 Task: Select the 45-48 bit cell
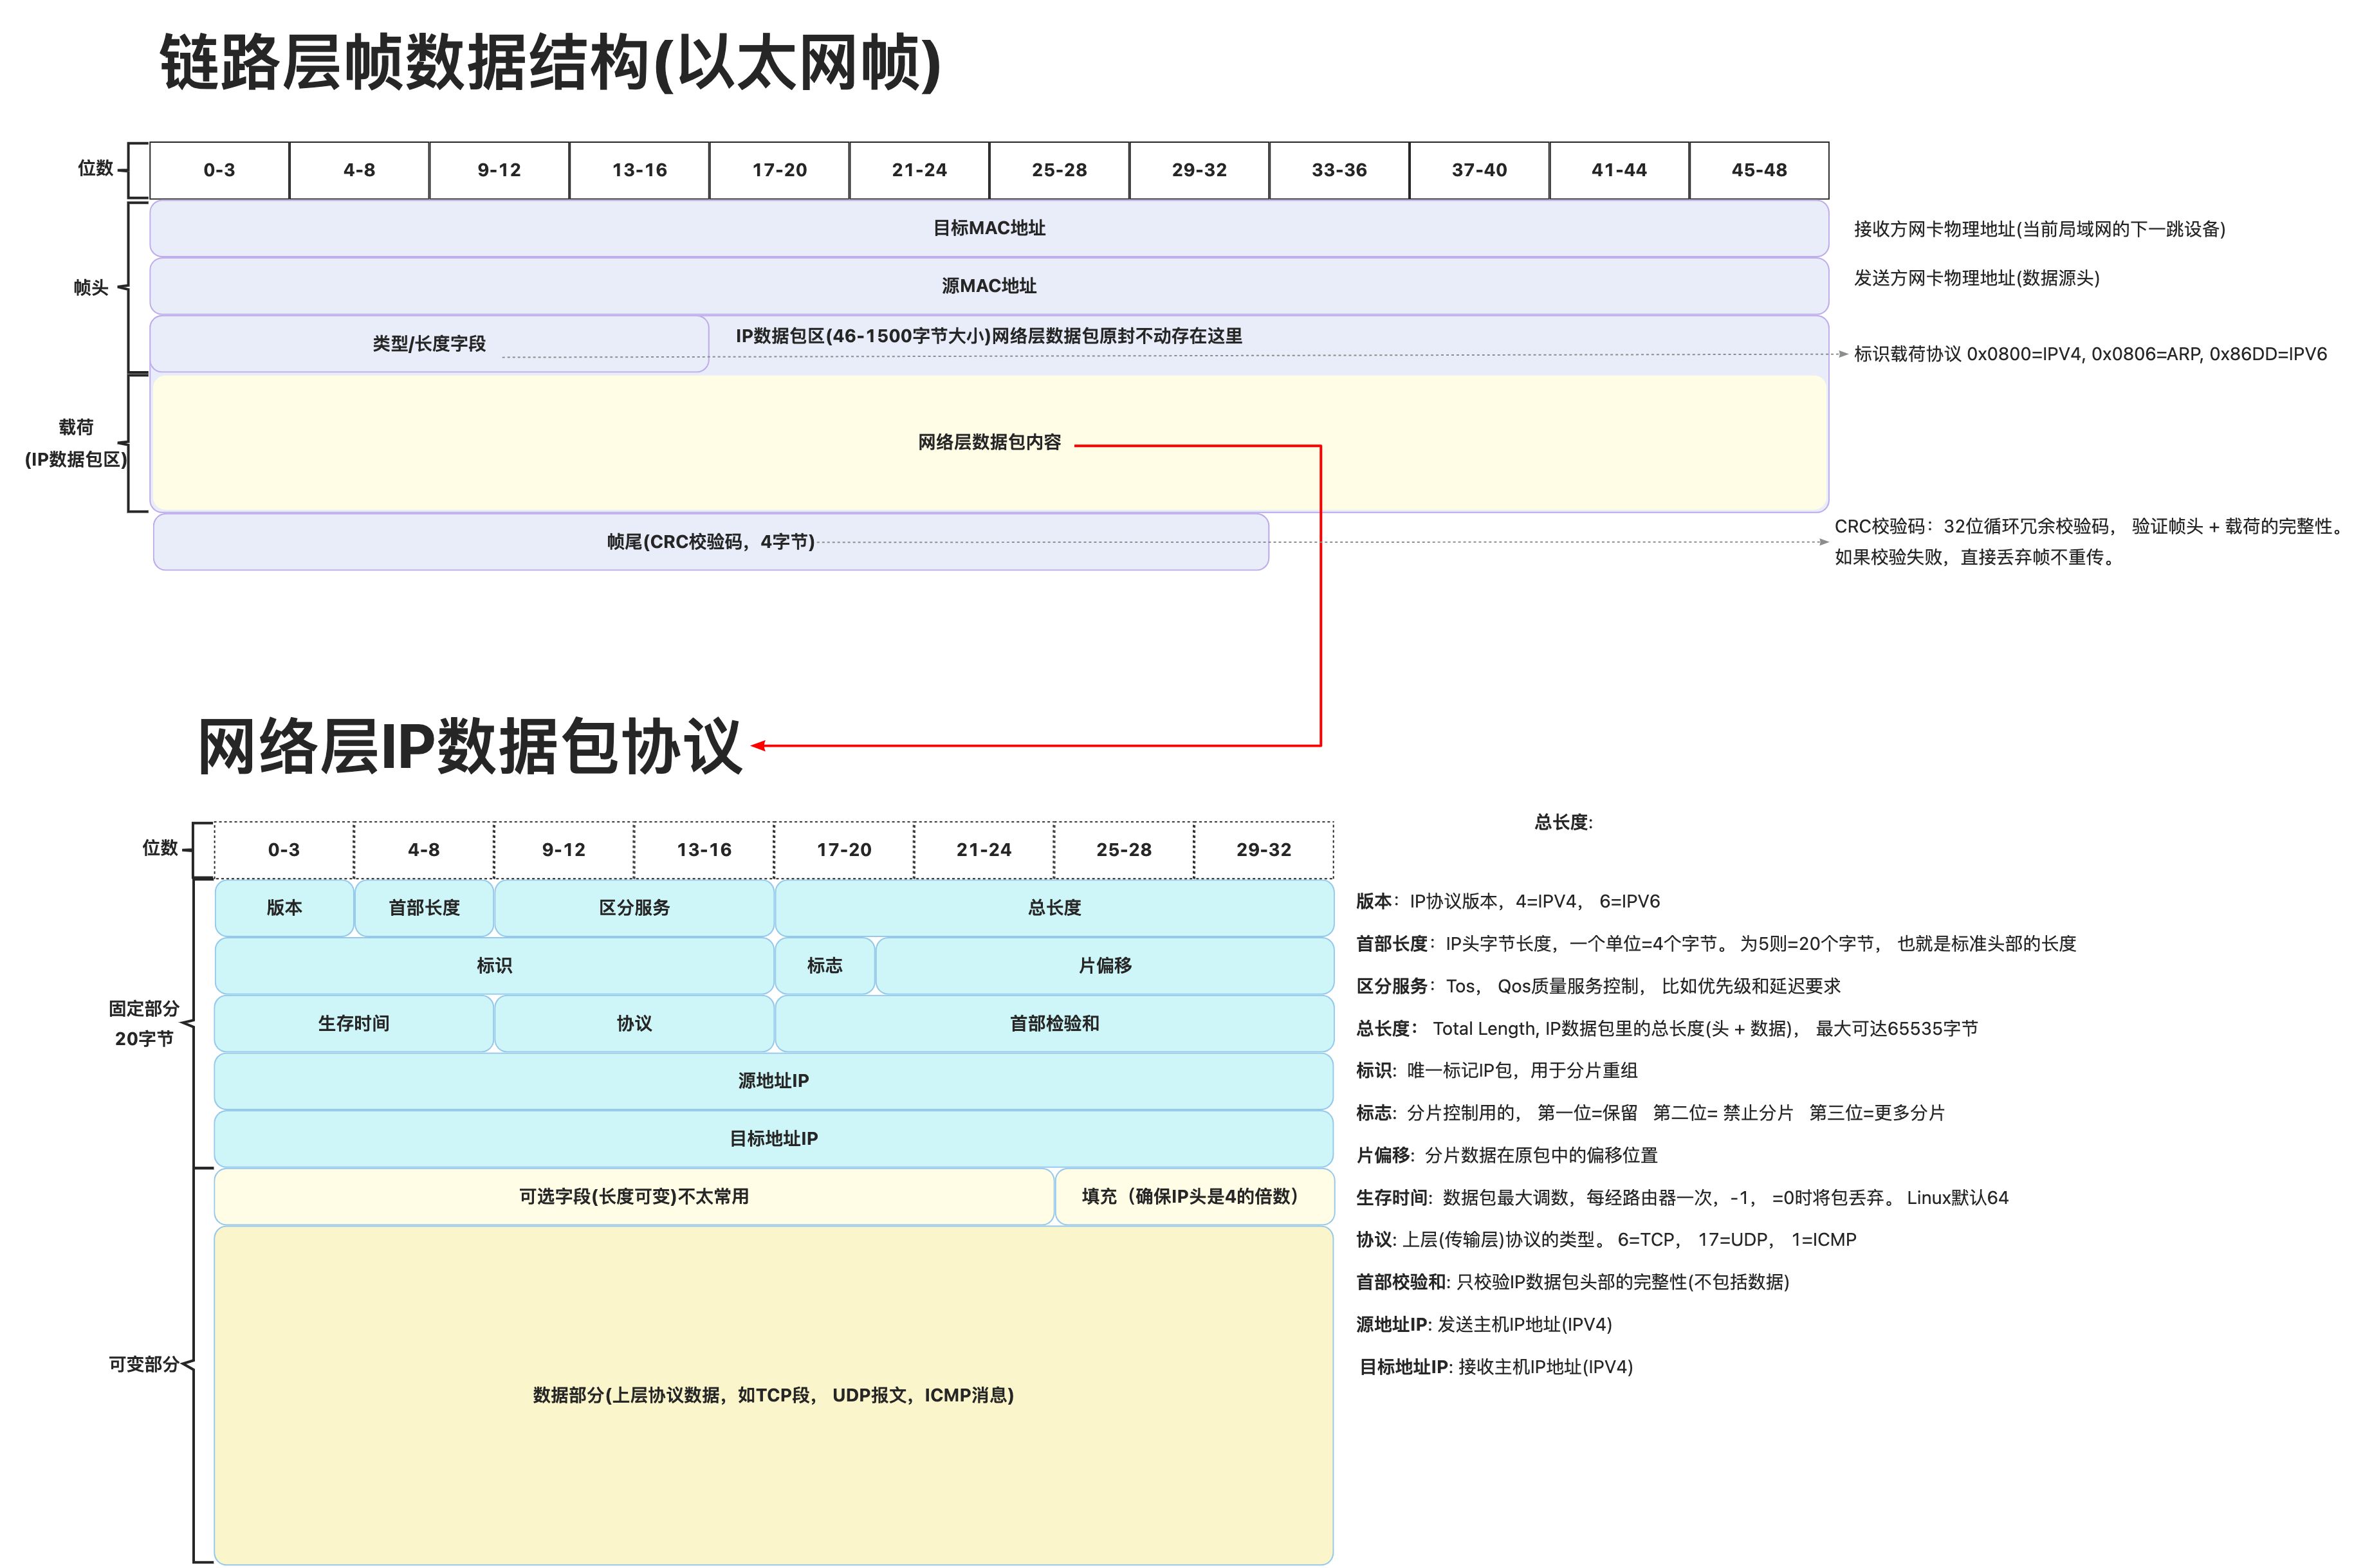coord(1759,170)
